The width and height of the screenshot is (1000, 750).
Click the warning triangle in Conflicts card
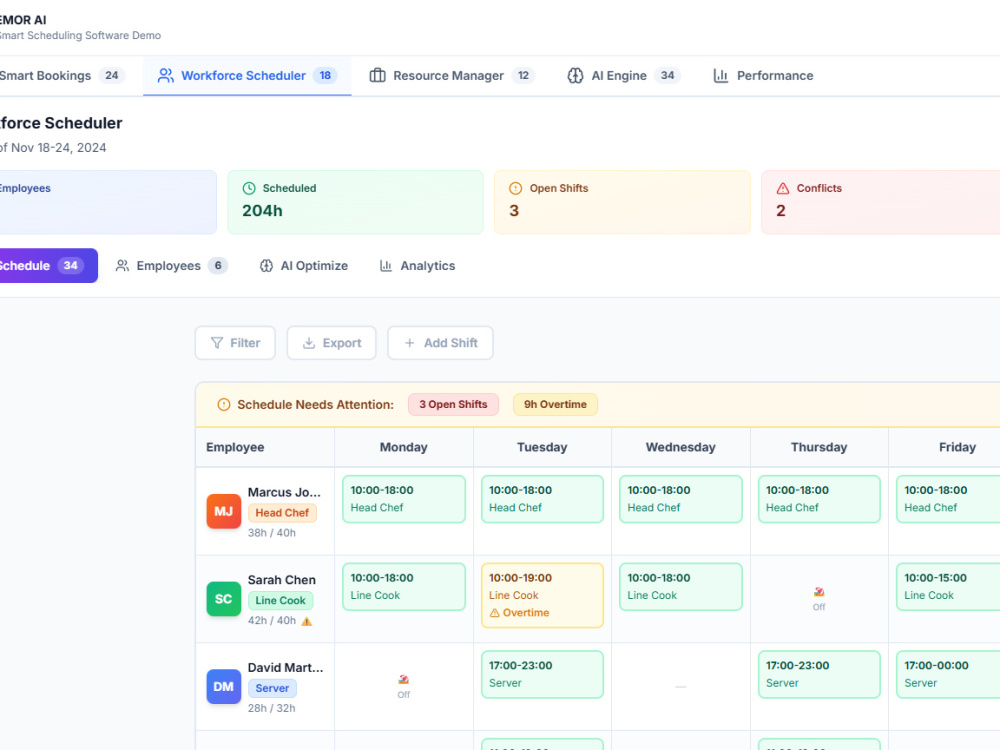point(783,188)
